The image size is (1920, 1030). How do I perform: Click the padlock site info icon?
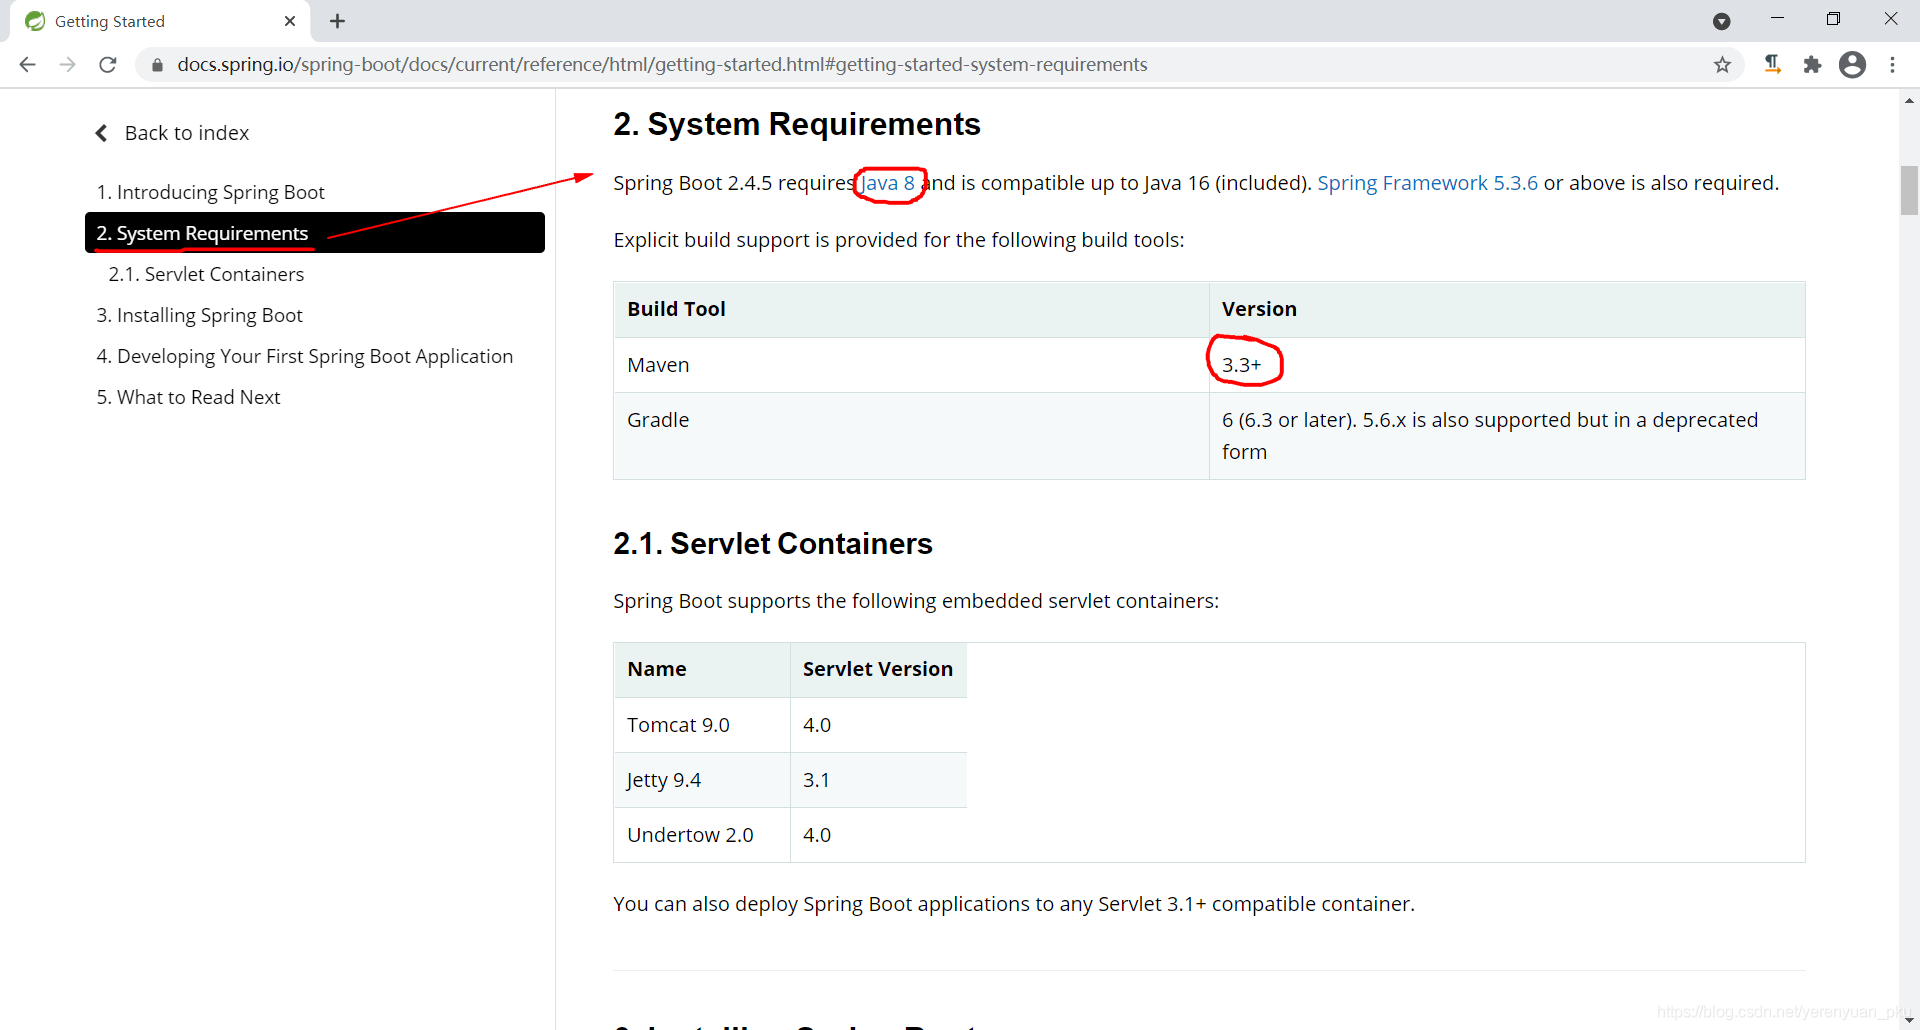pyautogui.click(x=157, y=65)
